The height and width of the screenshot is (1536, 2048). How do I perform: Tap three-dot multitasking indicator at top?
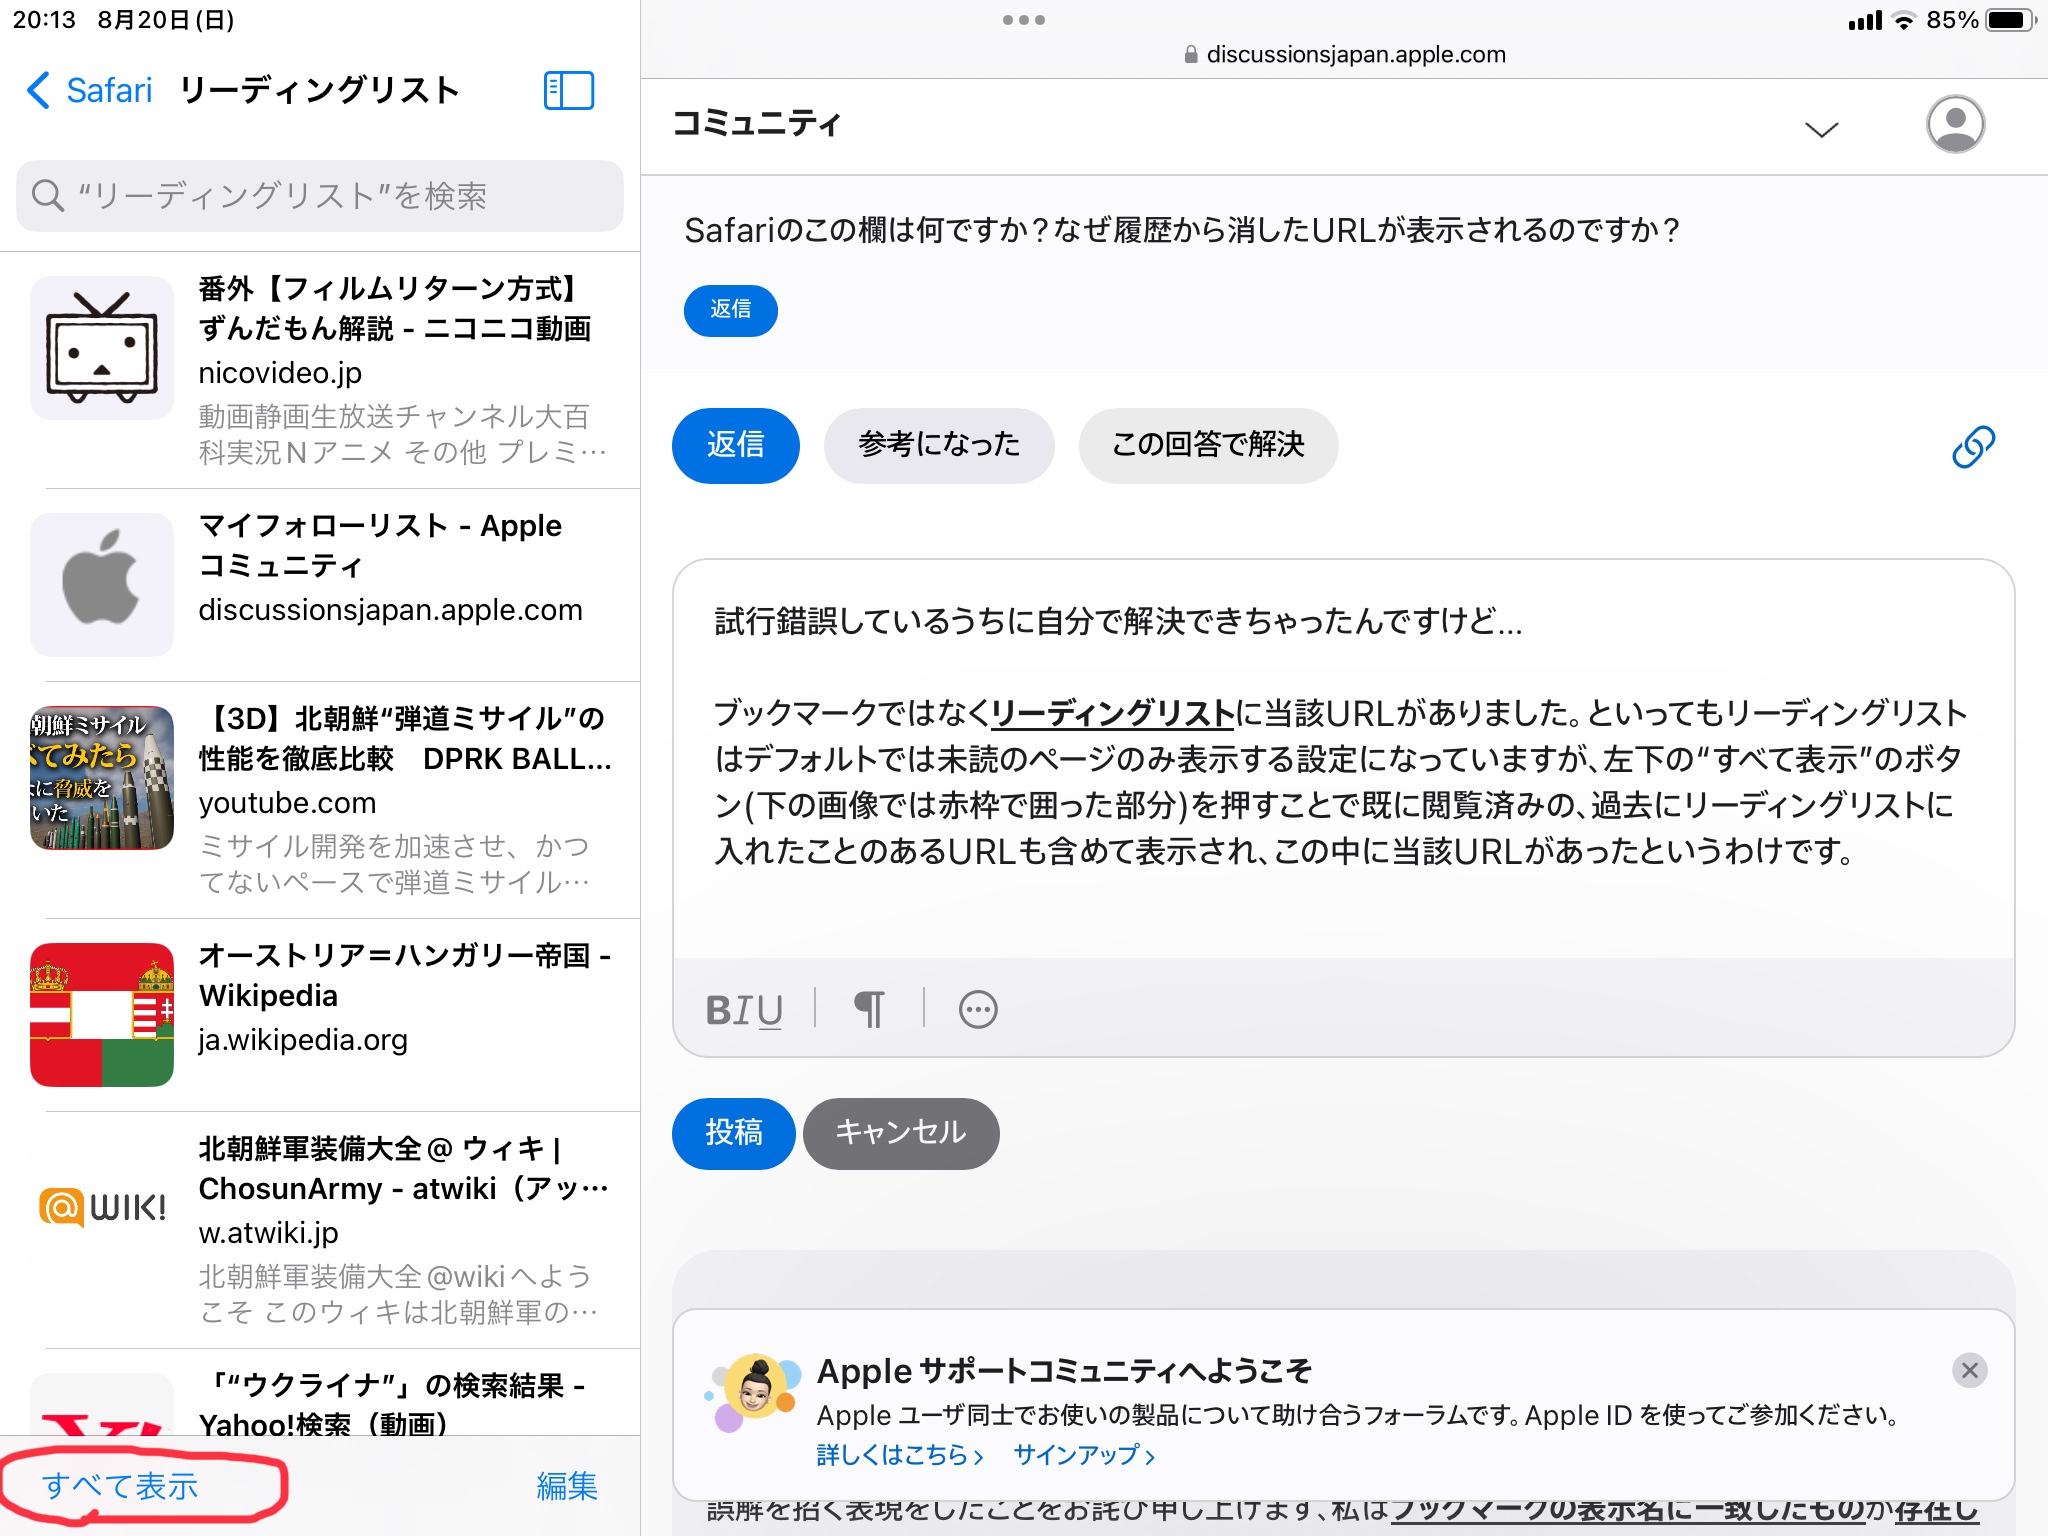(x=1023, y=20)
